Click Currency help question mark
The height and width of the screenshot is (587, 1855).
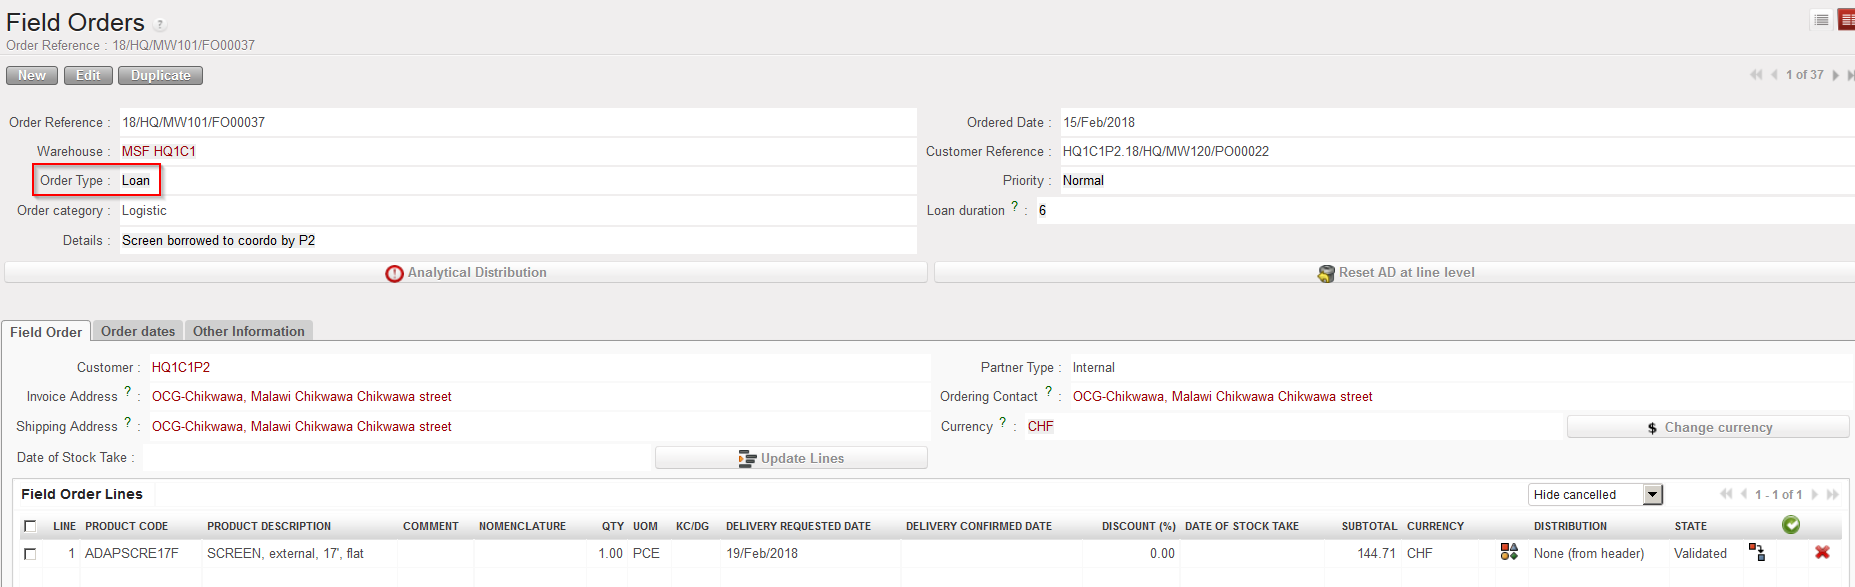pyautogui.click(x=1002, y=422)
